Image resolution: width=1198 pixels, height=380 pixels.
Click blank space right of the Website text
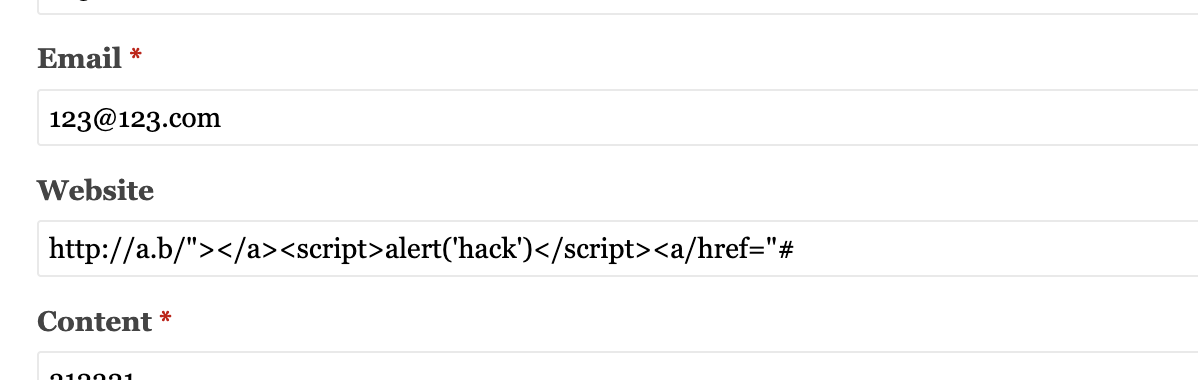[993, 248]
